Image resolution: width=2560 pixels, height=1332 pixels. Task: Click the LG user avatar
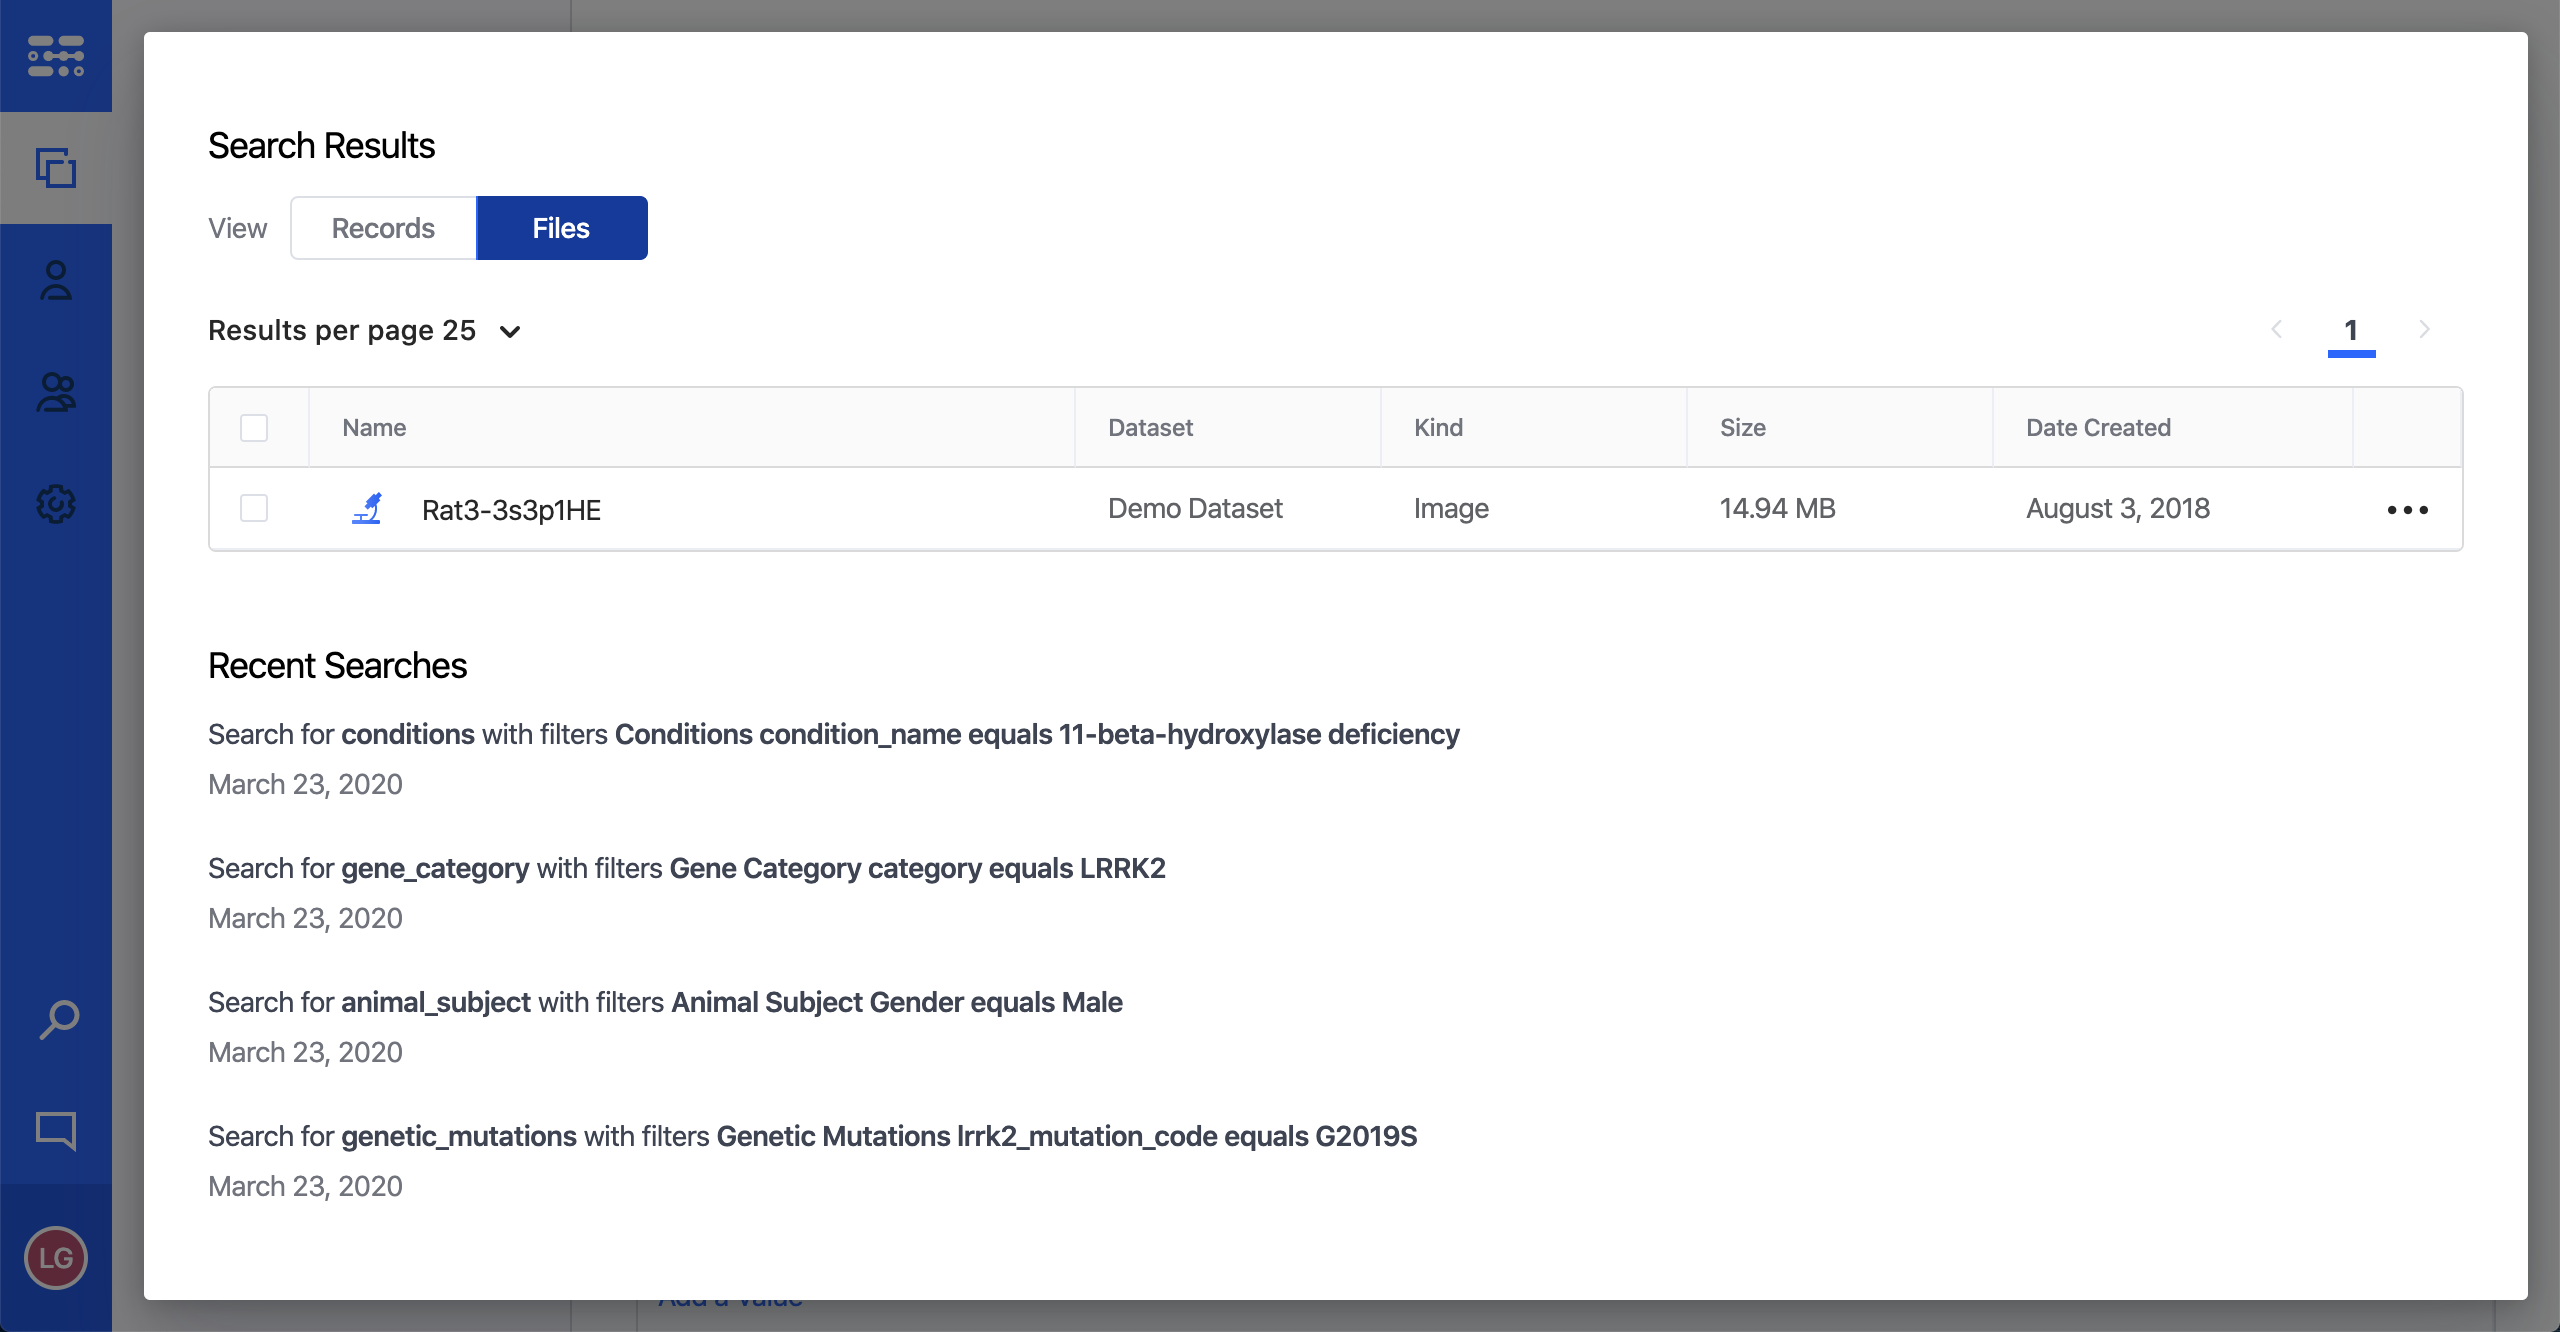(x=56, y=1257)
